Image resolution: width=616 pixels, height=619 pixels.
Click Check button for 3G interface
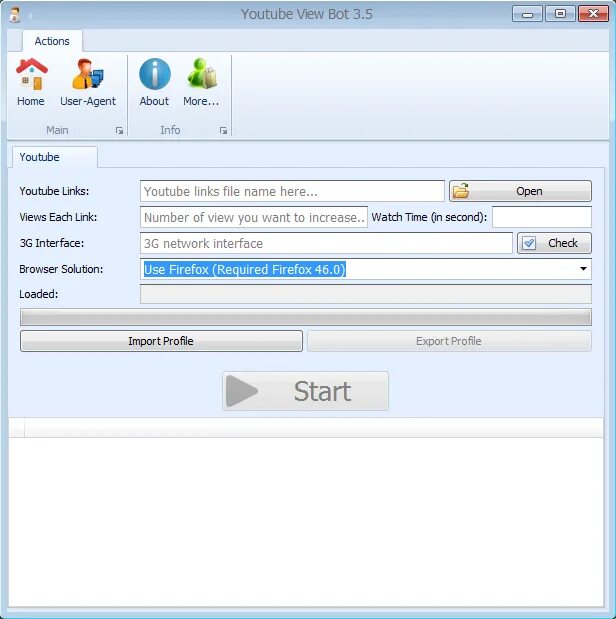(x=554, y=243)
